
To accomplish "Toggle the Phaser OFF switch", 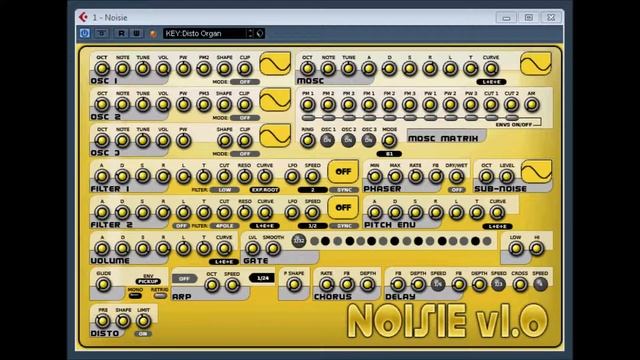I will click(456, 190).
